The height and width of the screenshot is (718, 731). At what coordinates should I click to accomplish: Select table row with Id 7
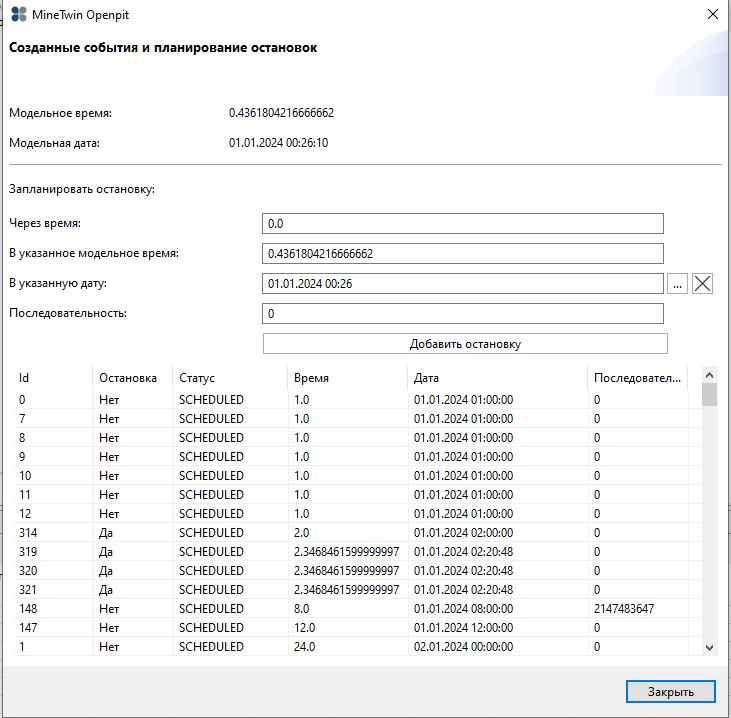357,419
